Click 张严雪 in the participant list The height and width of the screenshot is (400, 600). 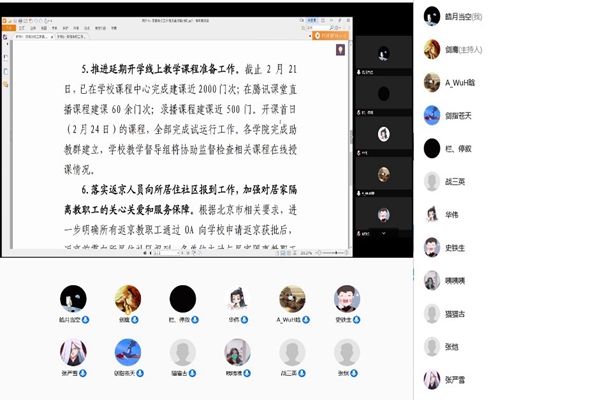445,379
